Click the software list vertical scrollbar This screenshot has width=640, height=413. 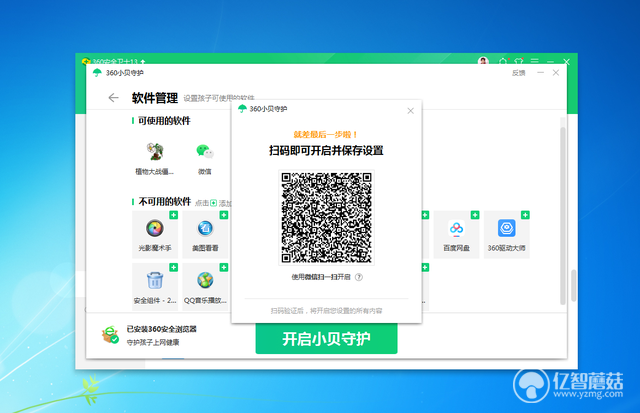tap(563, 215)
